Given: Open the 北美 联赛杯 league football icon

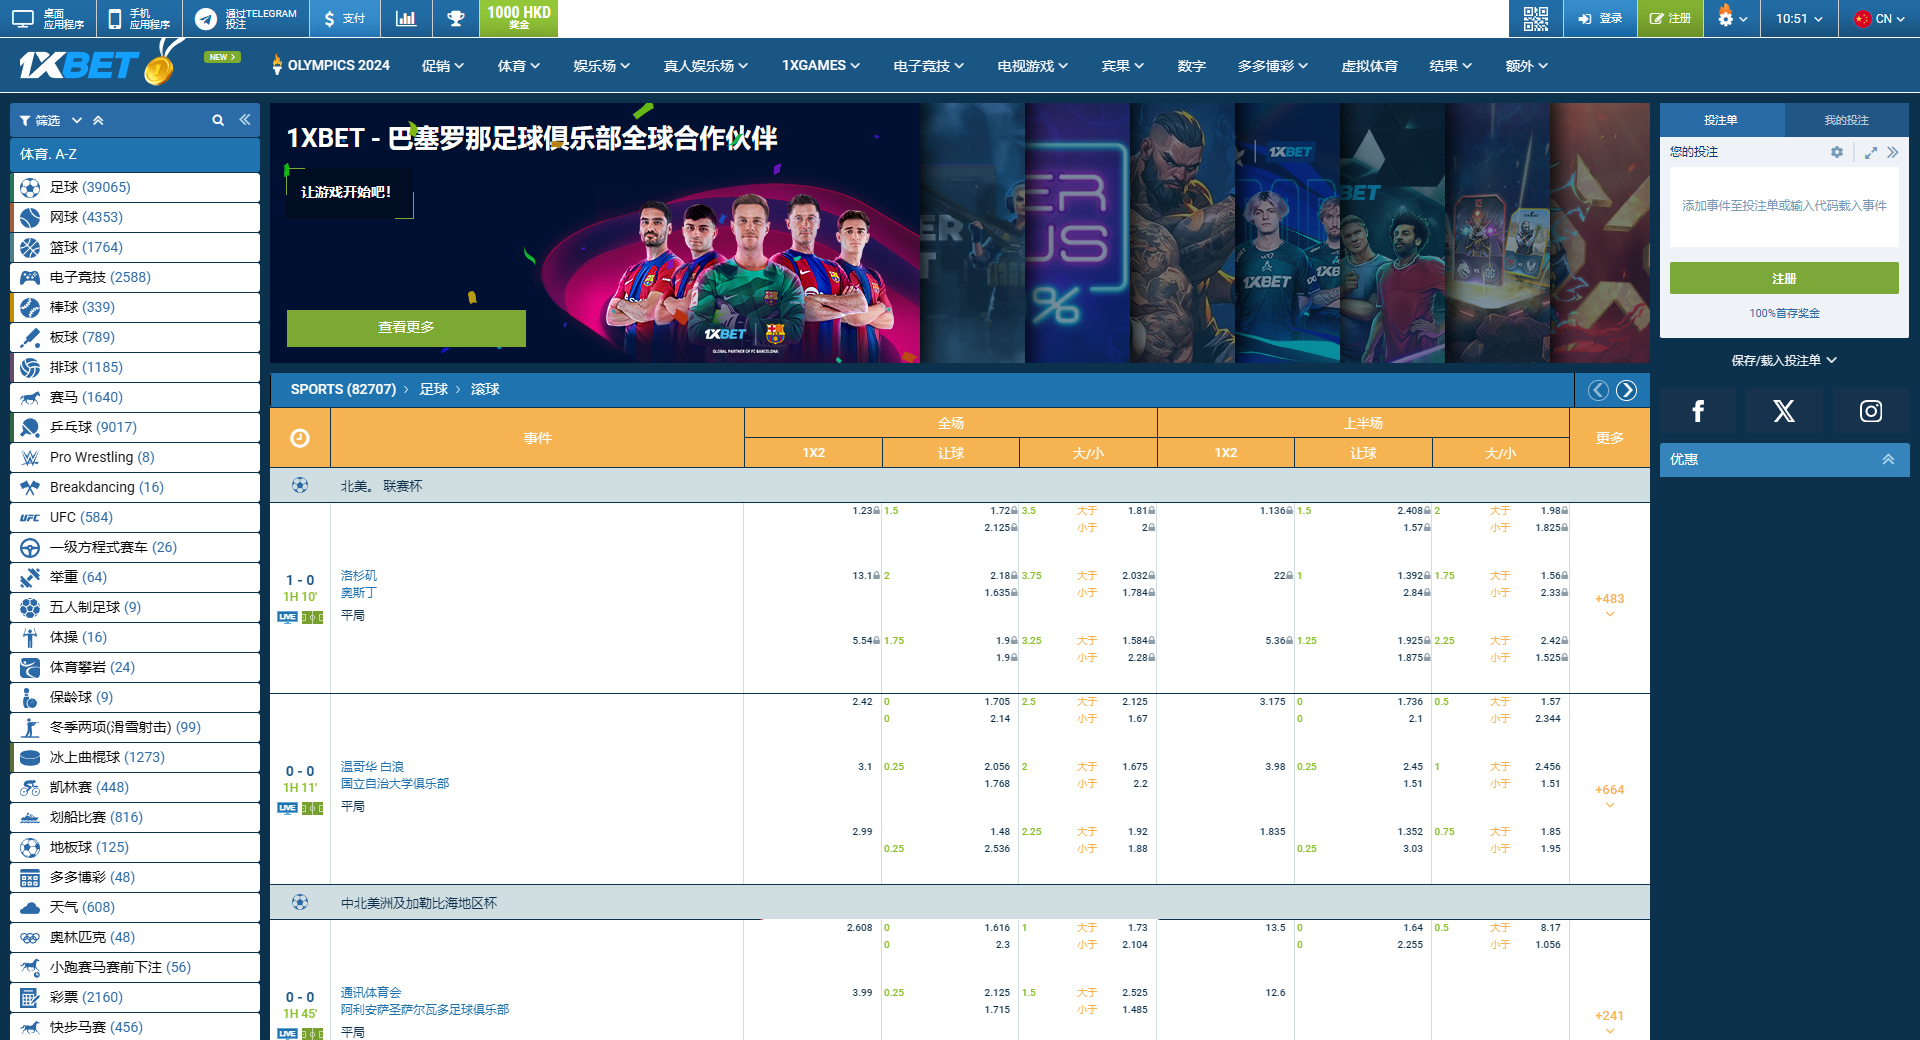Looking at the screenshot, I should (300, 485).
